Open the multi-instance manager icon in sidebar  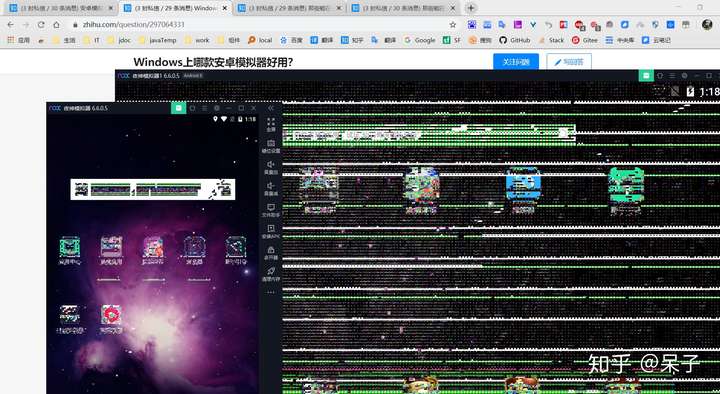(x=271, y=253)
